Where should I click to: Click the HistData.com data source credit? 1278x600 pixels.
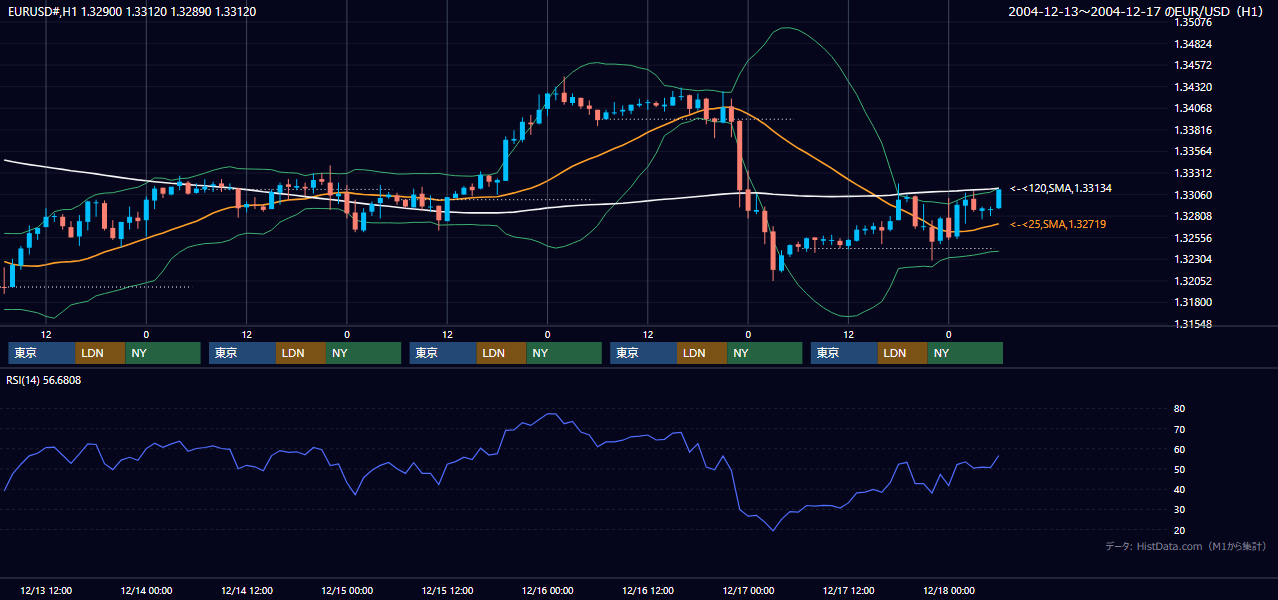coord(1186,546)
